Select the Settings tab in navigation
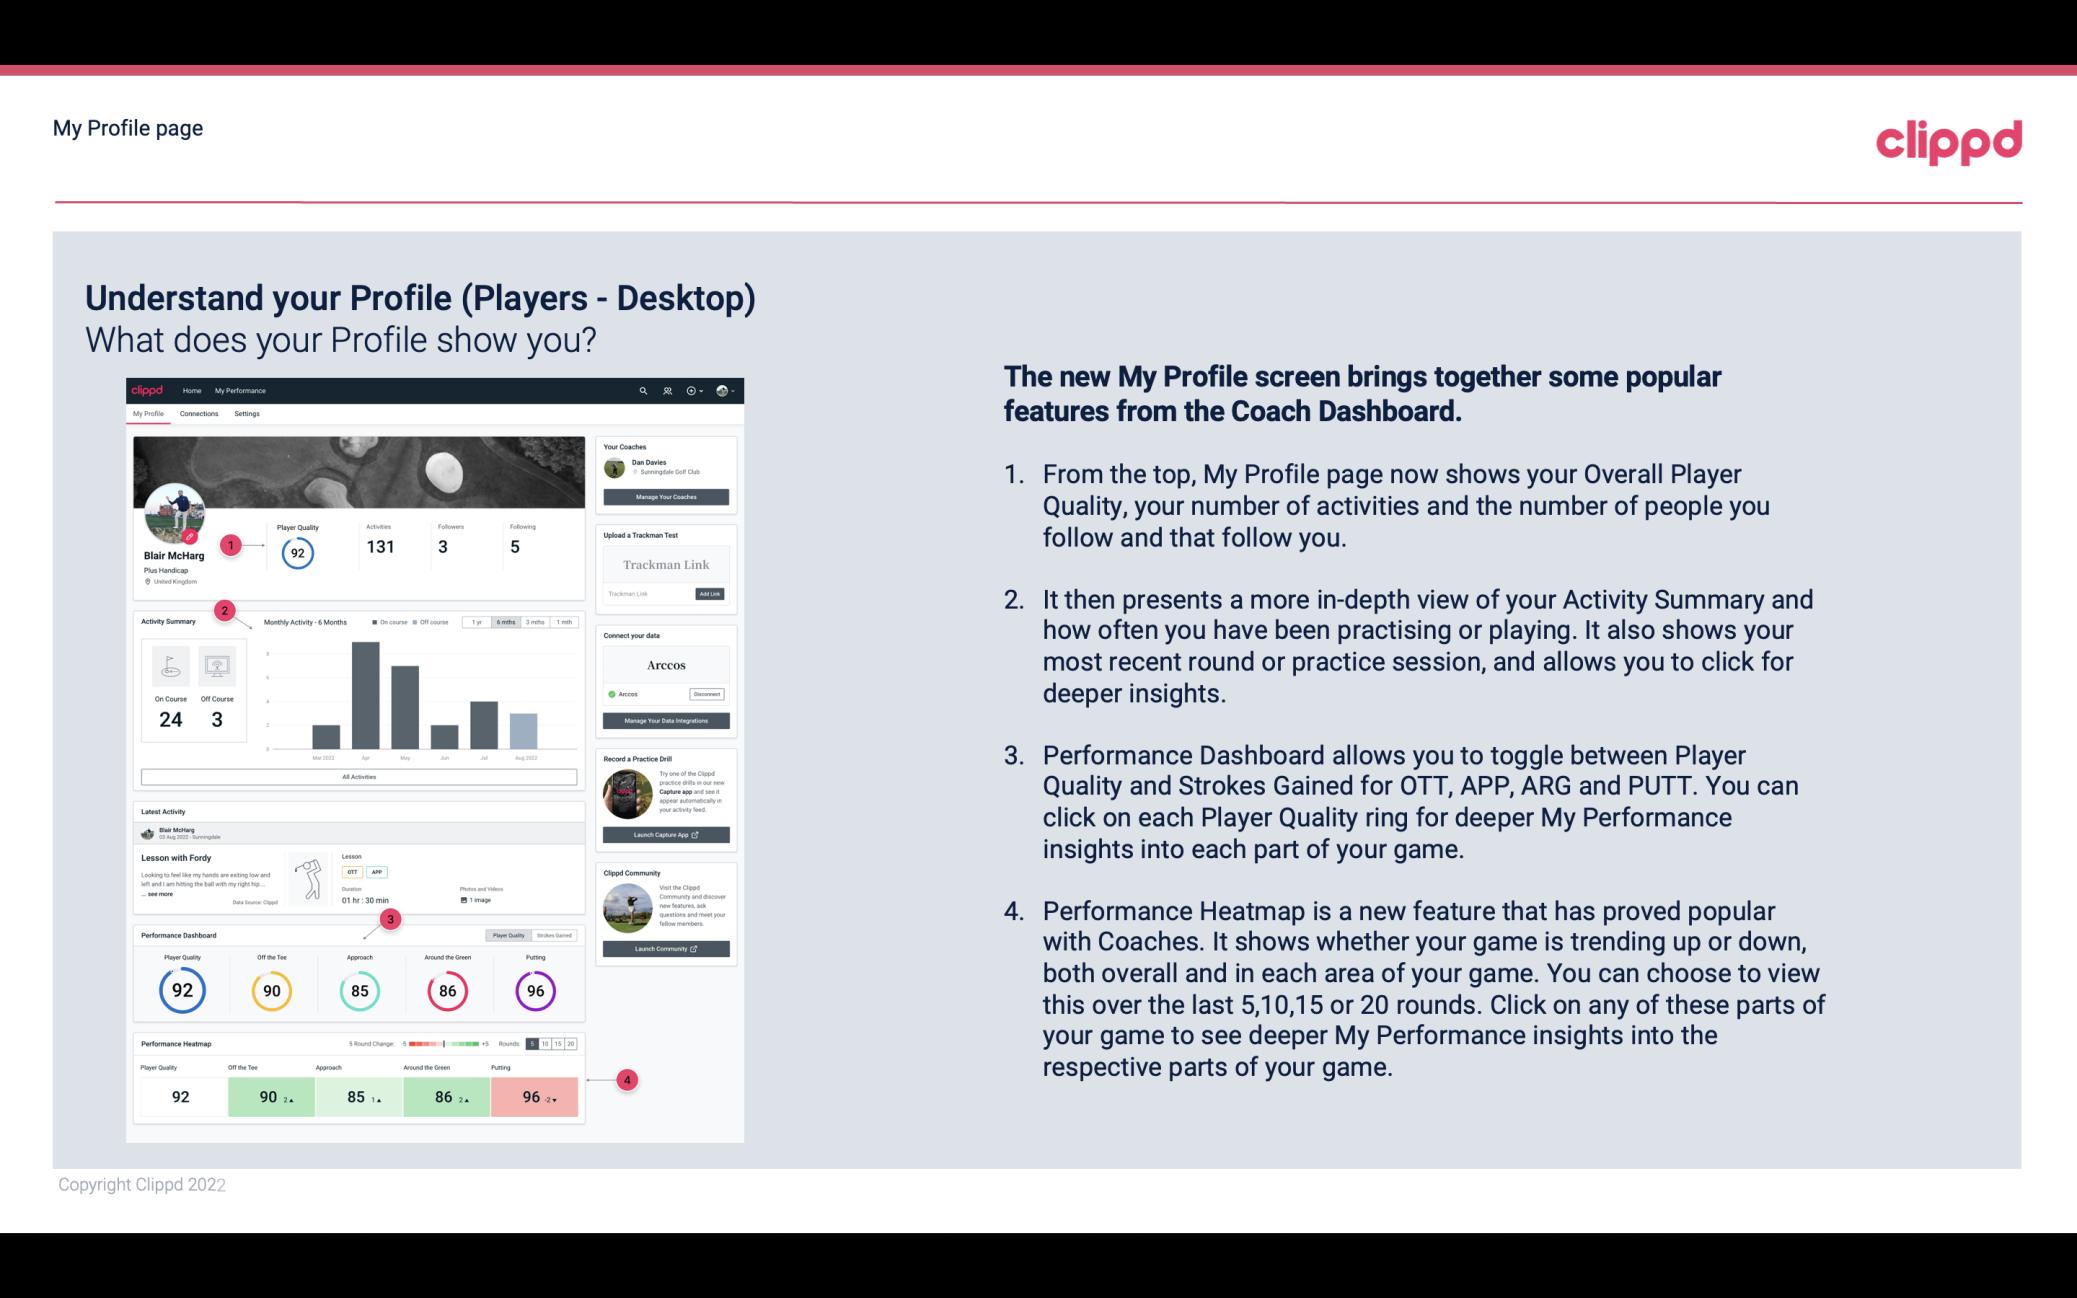This screenshot has height=1298, width=2077. pos(247,416)
